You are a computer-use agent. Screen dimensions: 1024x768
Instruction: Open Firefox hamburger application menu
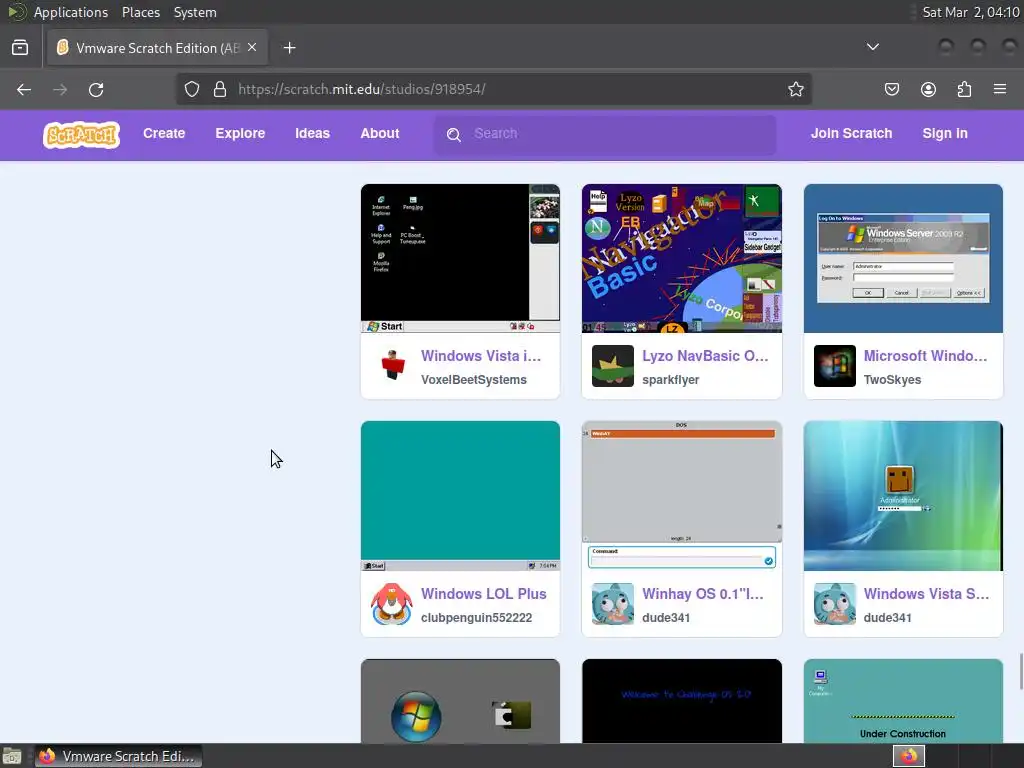click(x=1000, y=89)
